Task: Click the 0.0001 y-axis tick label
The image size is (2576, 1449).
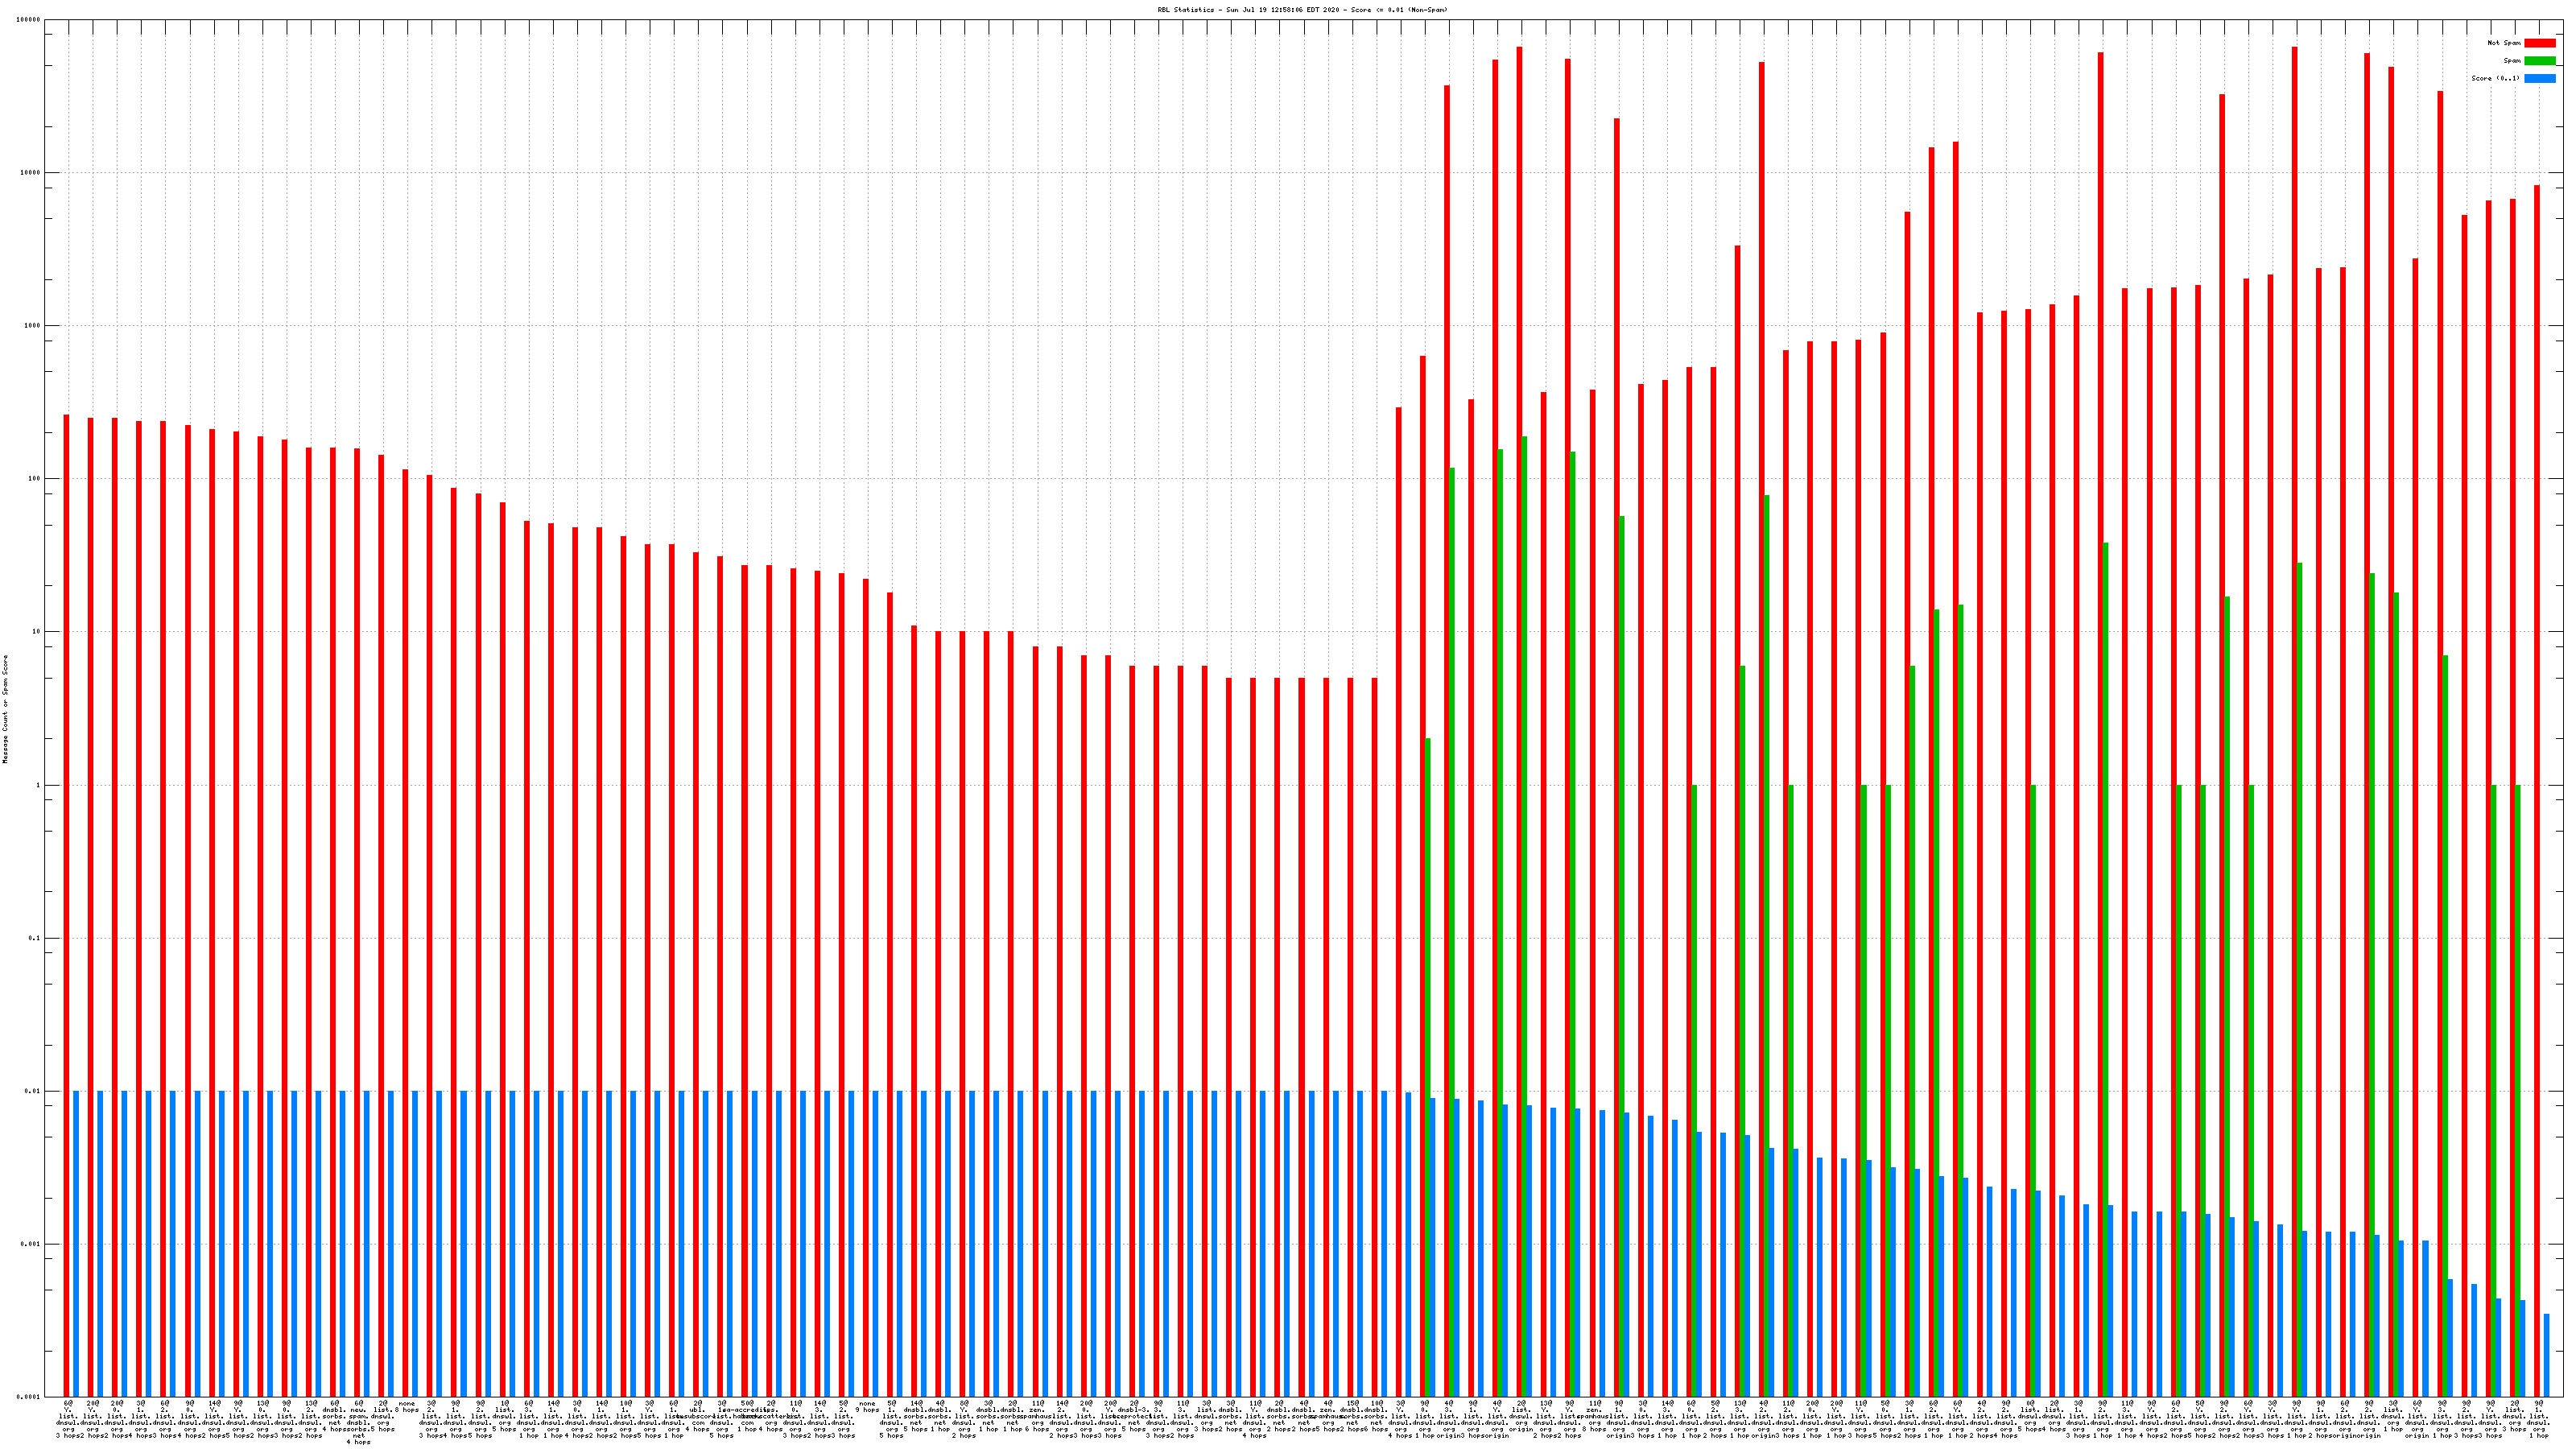Action: [x=29, y=1397]
